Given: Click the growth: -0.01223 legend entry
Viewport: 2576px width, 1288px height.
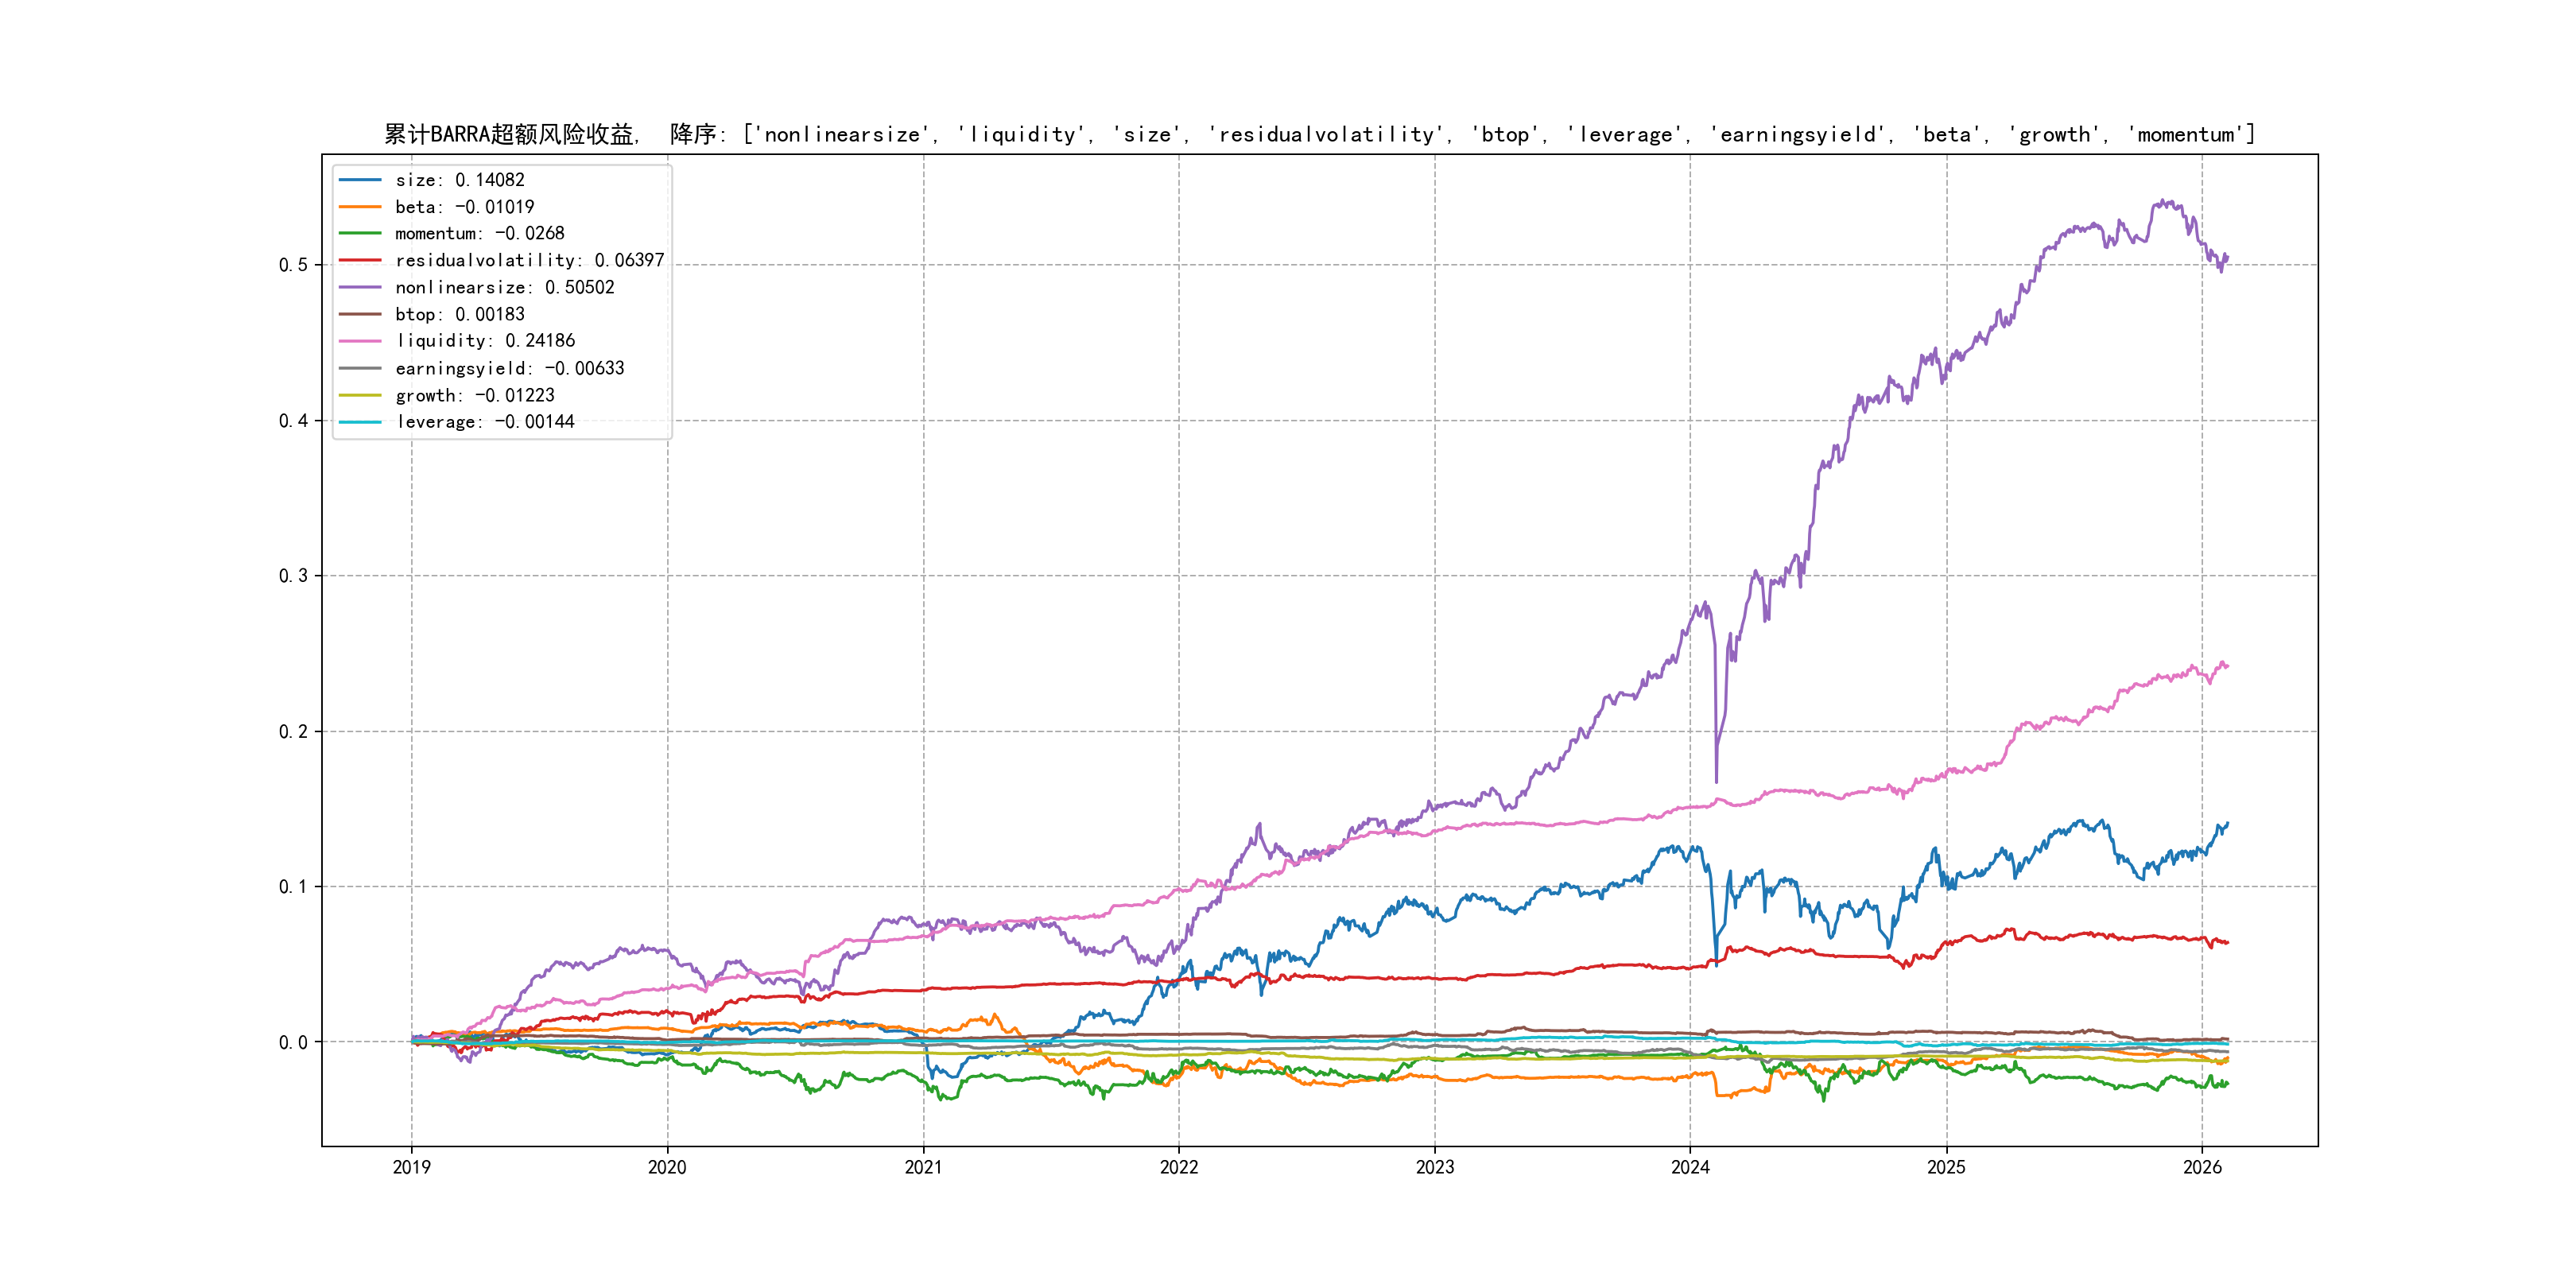Looking at the screenshot, I should [x=474, y=395].
